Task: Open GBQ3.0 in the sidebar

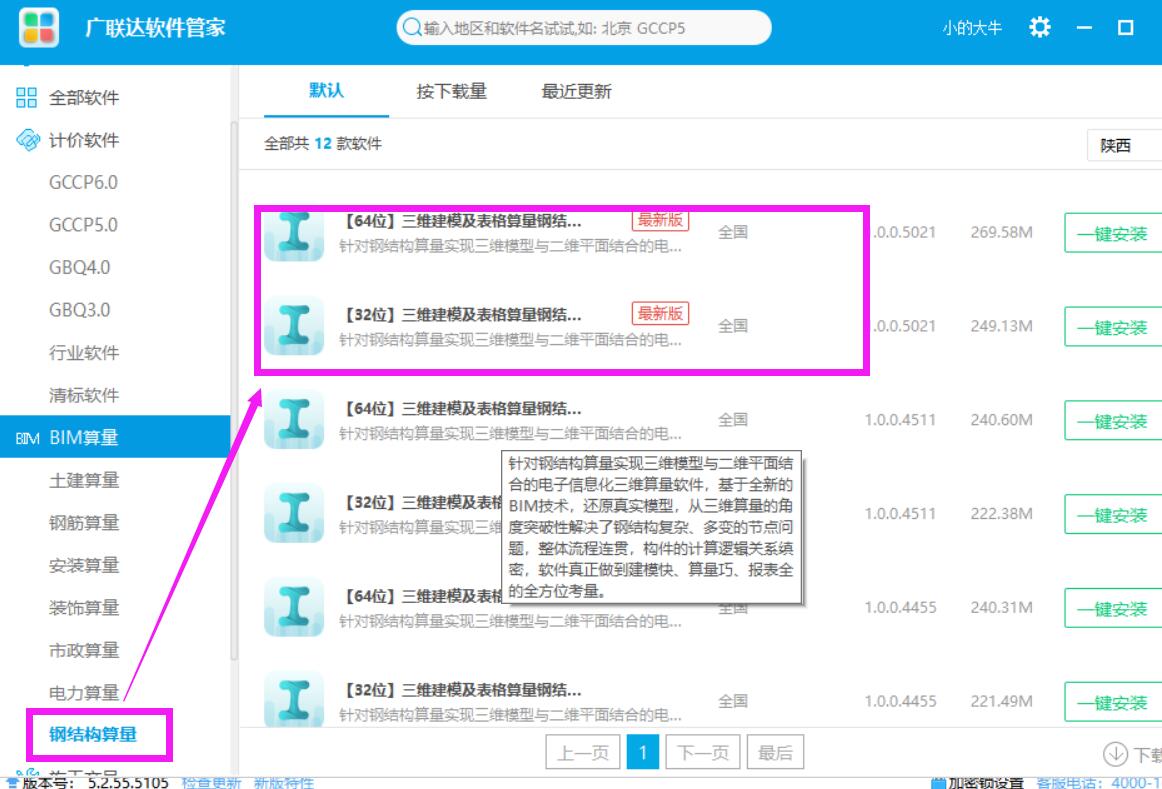Action: [x=79, y=310]
